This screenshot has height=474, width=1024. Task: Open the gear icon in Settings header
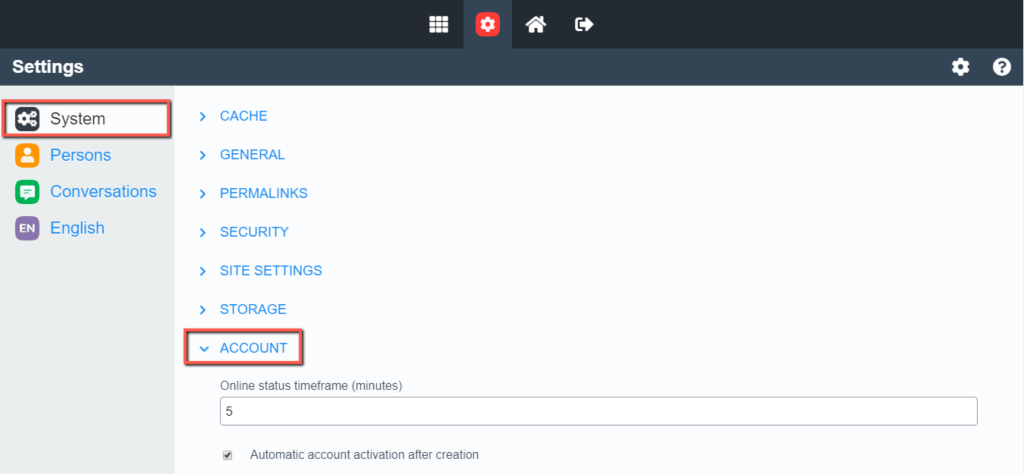click(960, 67)
